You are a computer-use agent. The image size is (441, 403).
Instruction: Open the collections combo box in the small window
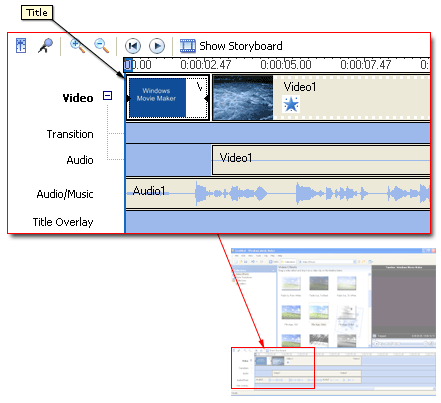(x=328, y=262)
